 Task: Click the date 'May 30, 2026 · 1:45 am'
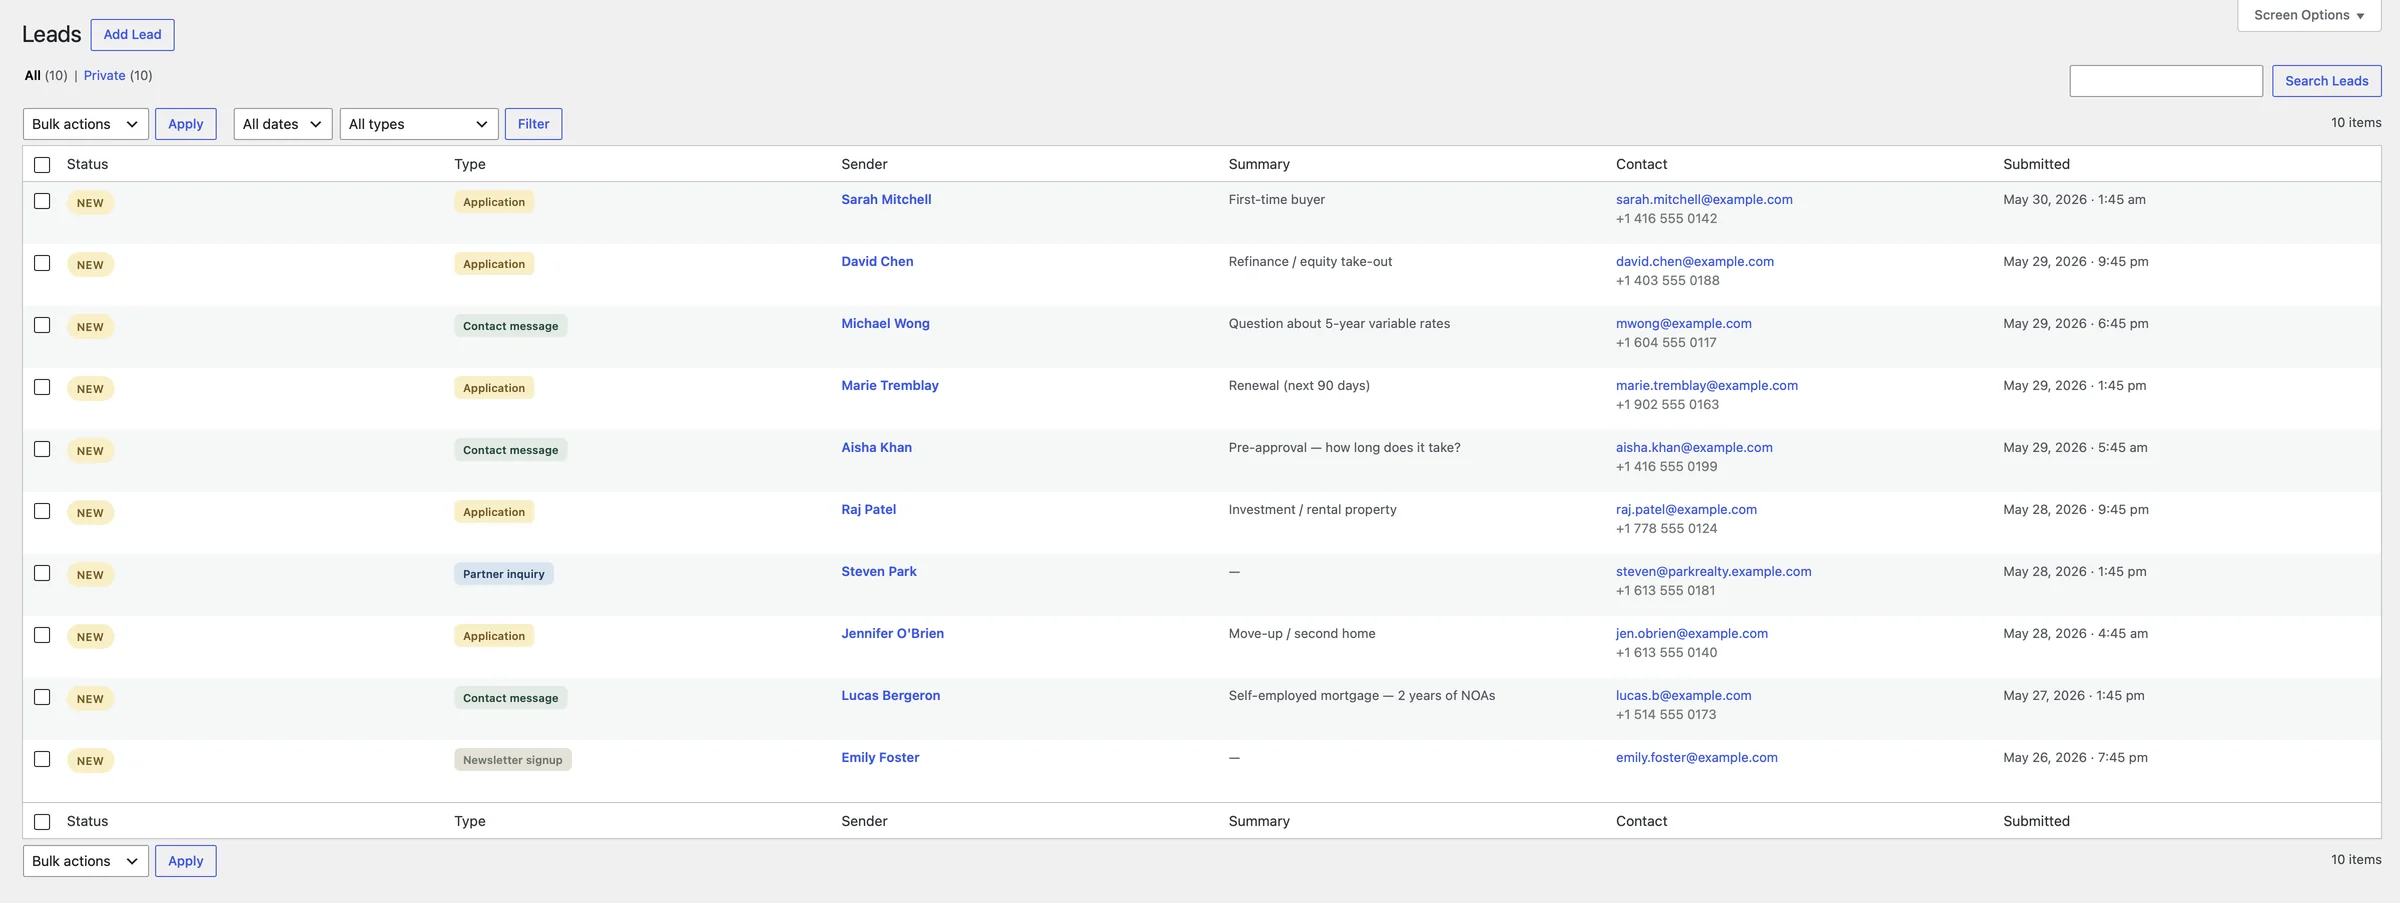tap(2075, 200)
